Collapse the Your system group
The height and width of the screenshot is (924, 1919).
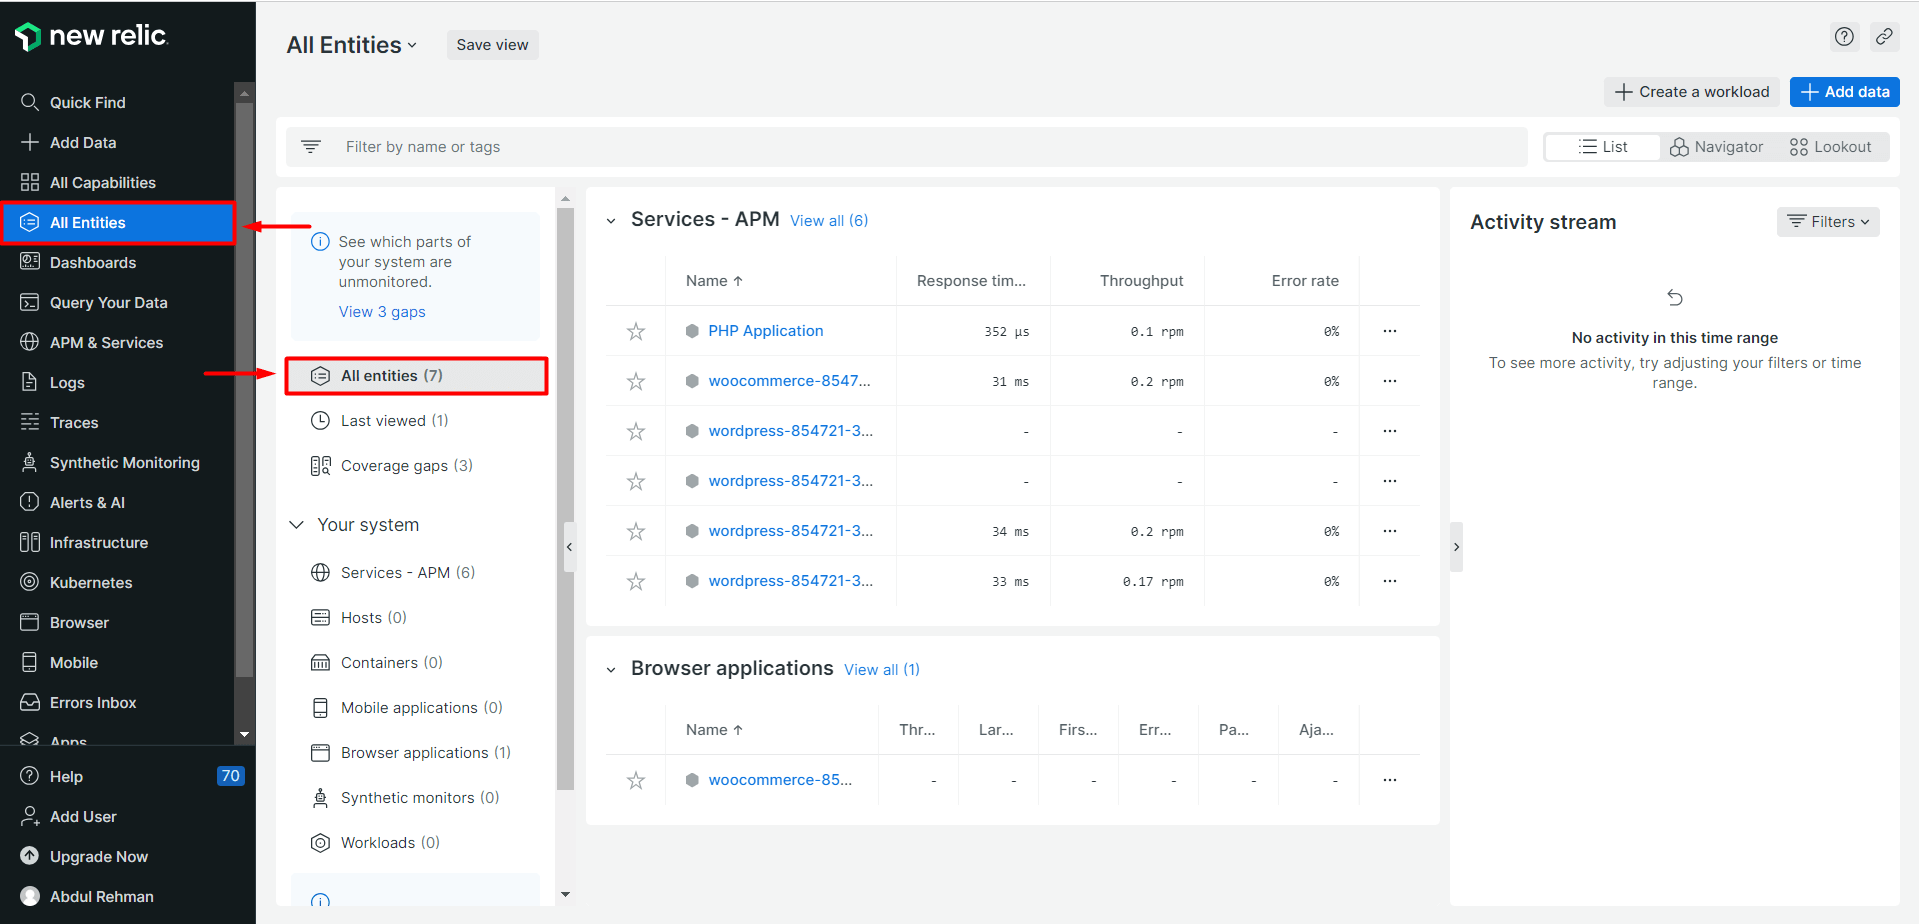[297, 525]
